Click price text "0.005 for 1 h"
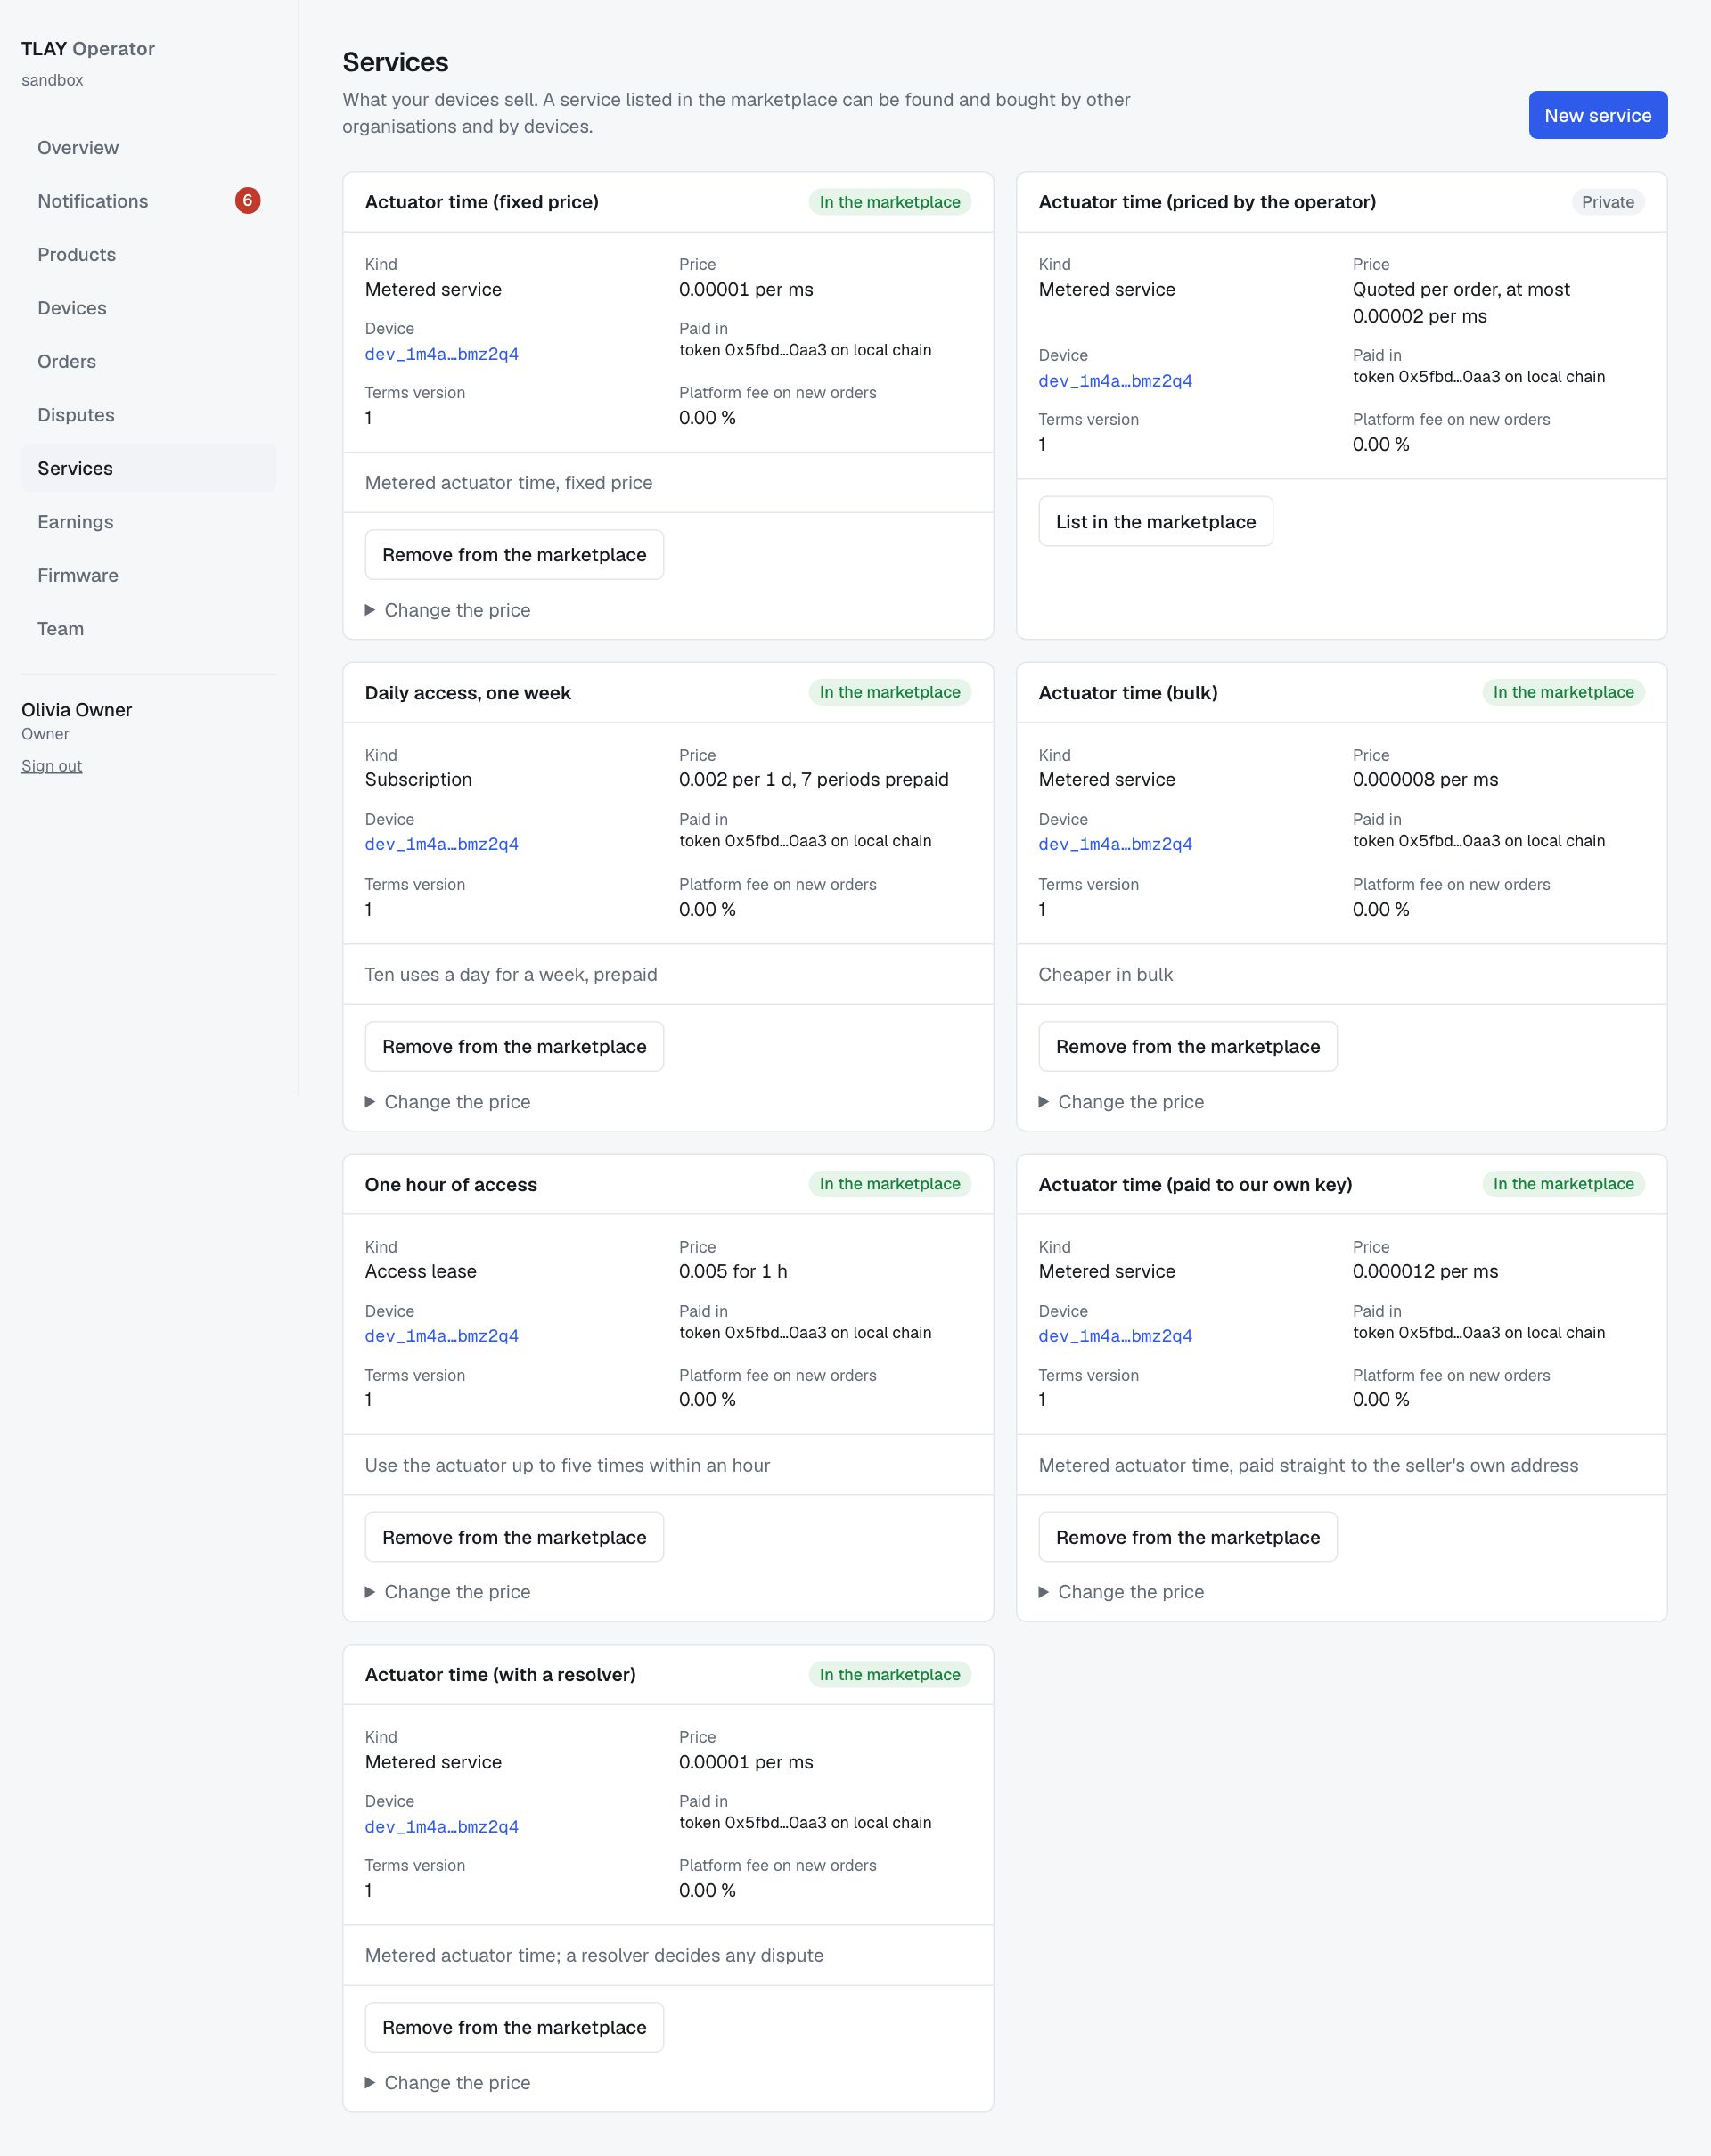The height and width of the screenshot is (2156, 1711). point(733,1272)
